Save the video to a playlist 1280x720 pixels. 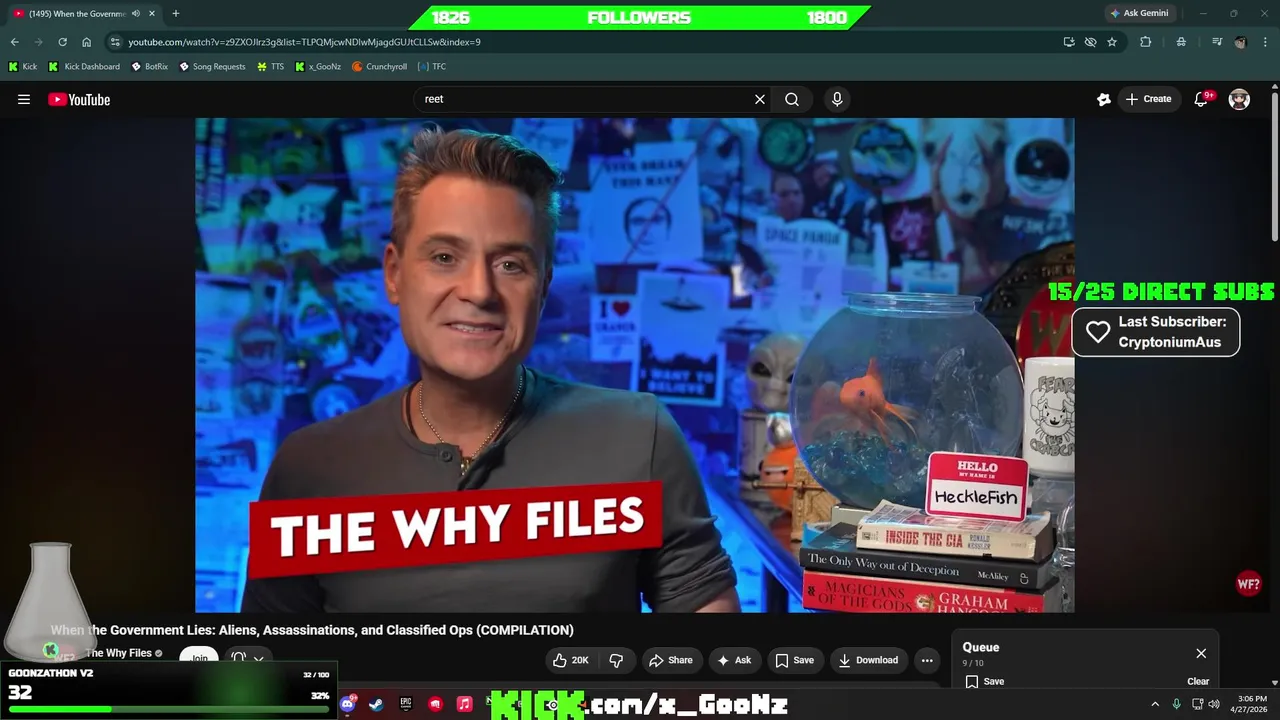pos(795,660)
